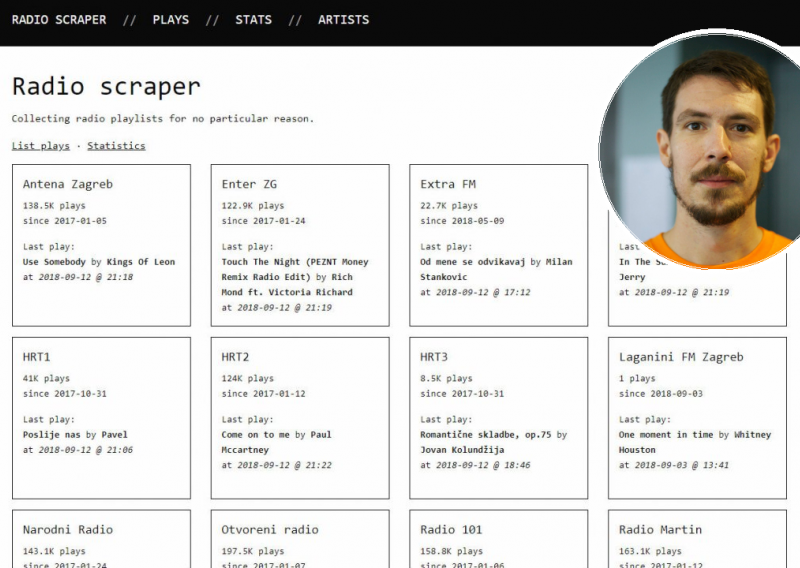The image size is (800, 568).
Task: Click the since 2018-05-09 date text
Action: coord(462,221)
